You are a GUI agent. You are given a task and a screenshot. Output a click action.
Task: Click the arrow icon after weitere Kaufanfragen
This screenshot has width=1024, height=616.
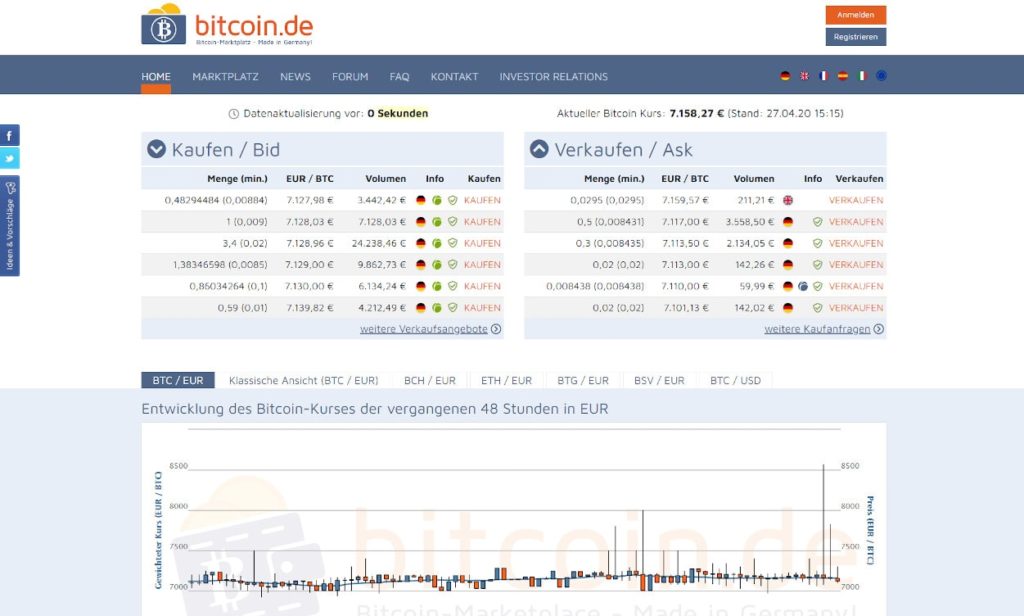tap(879, 329)
